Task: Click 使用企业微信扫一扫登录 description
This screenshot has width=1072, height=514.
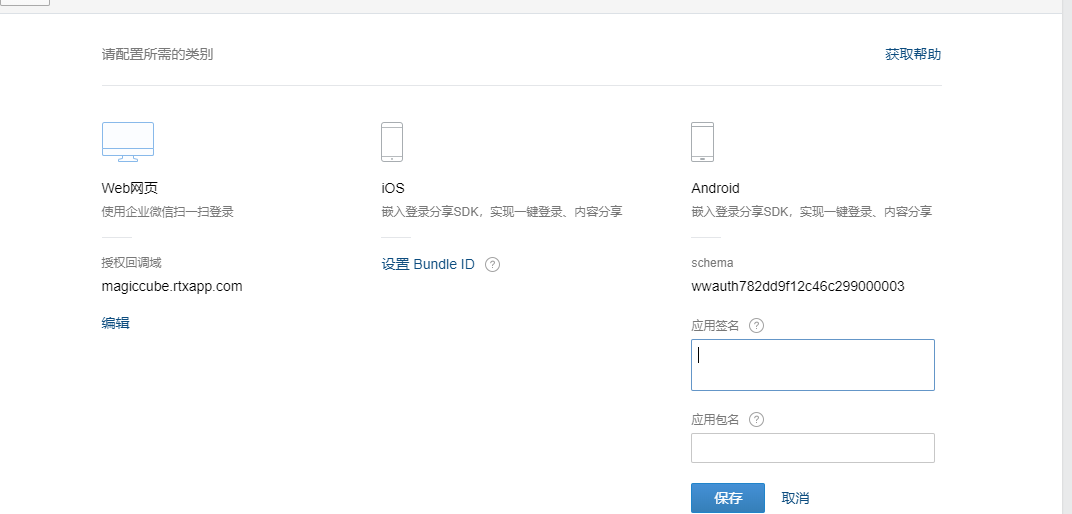Action: (x=168, y=212)
